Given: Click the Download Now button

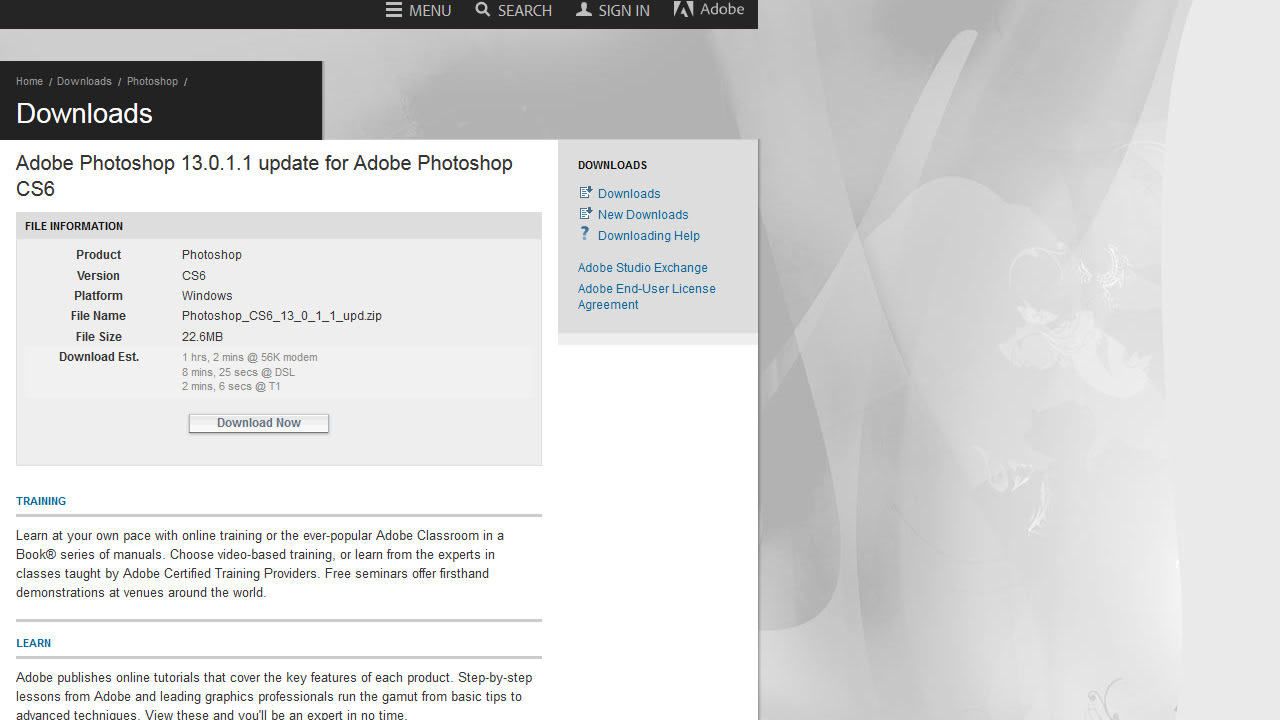Looking at the screenshot, I should (x=259, y=423).
